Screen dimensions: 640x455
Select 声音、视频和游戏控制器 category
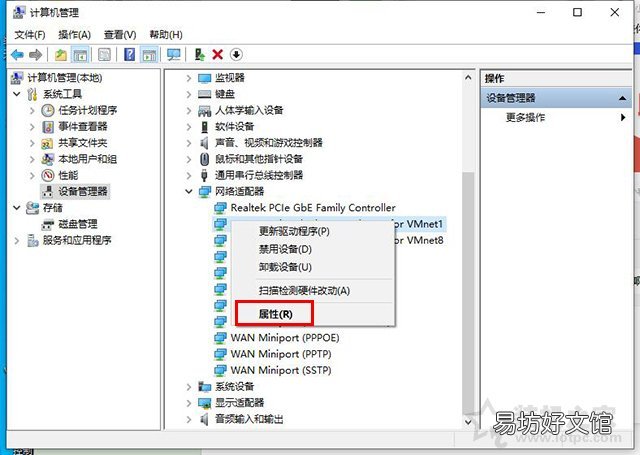(269, 143)
